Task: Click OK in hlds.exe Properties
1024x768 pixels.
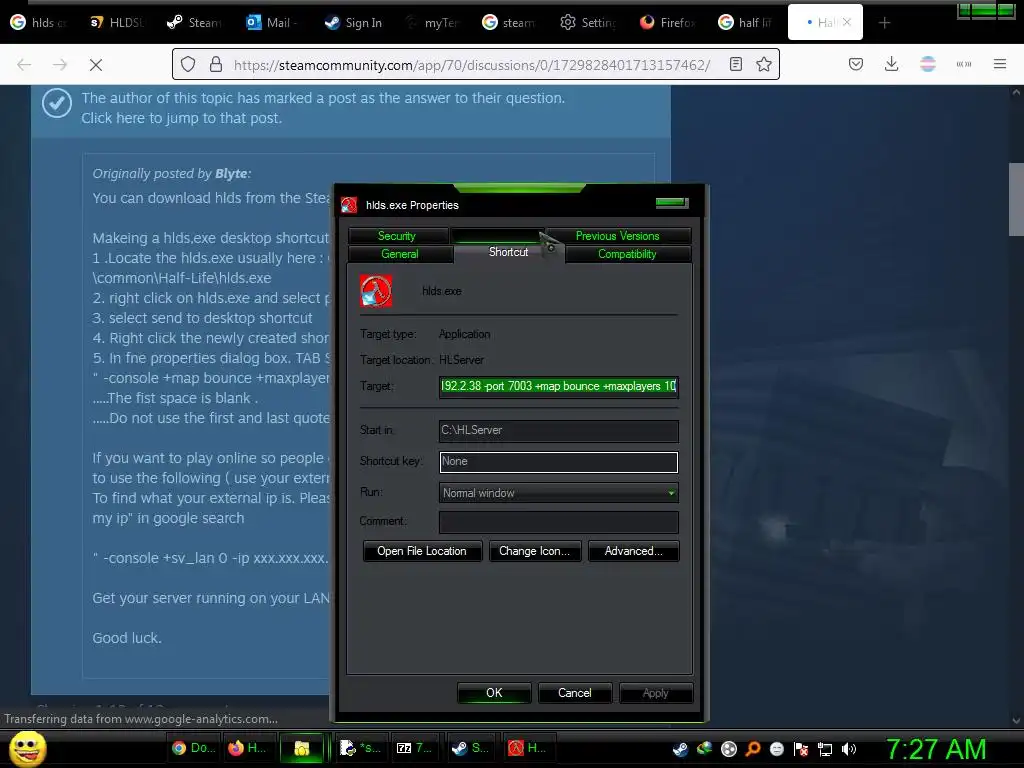Action: 494,693
